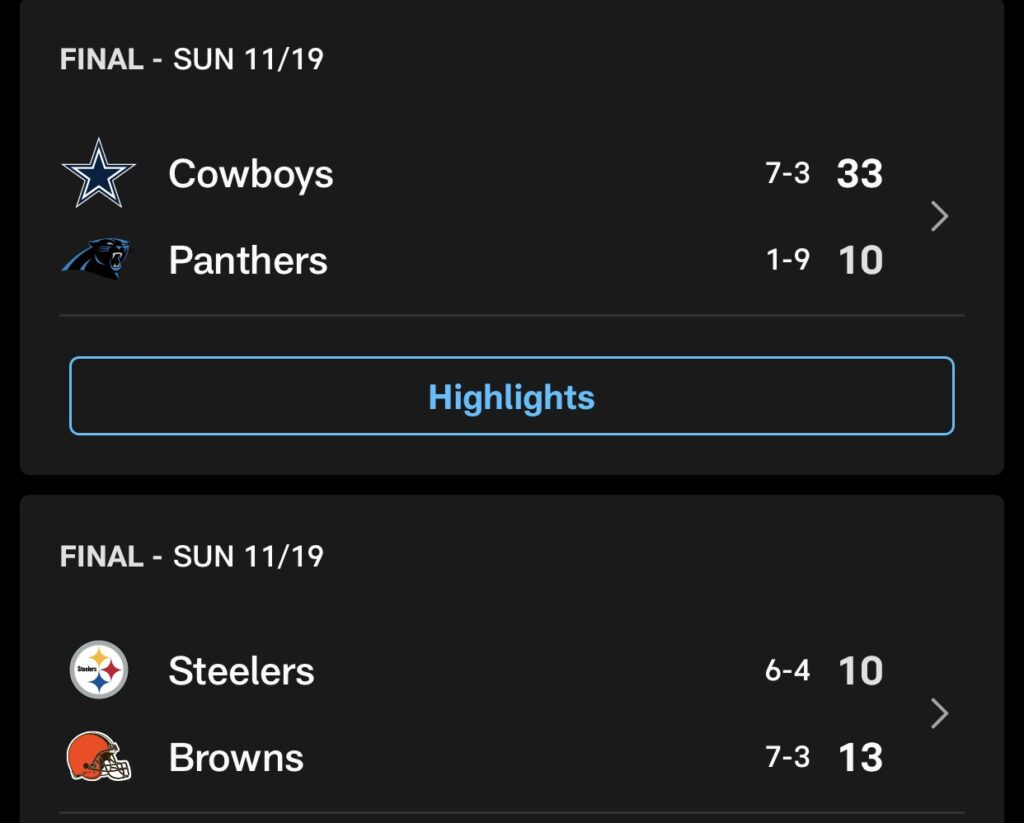
Task: Select the Panthers team name
Action: pos(248,260)
